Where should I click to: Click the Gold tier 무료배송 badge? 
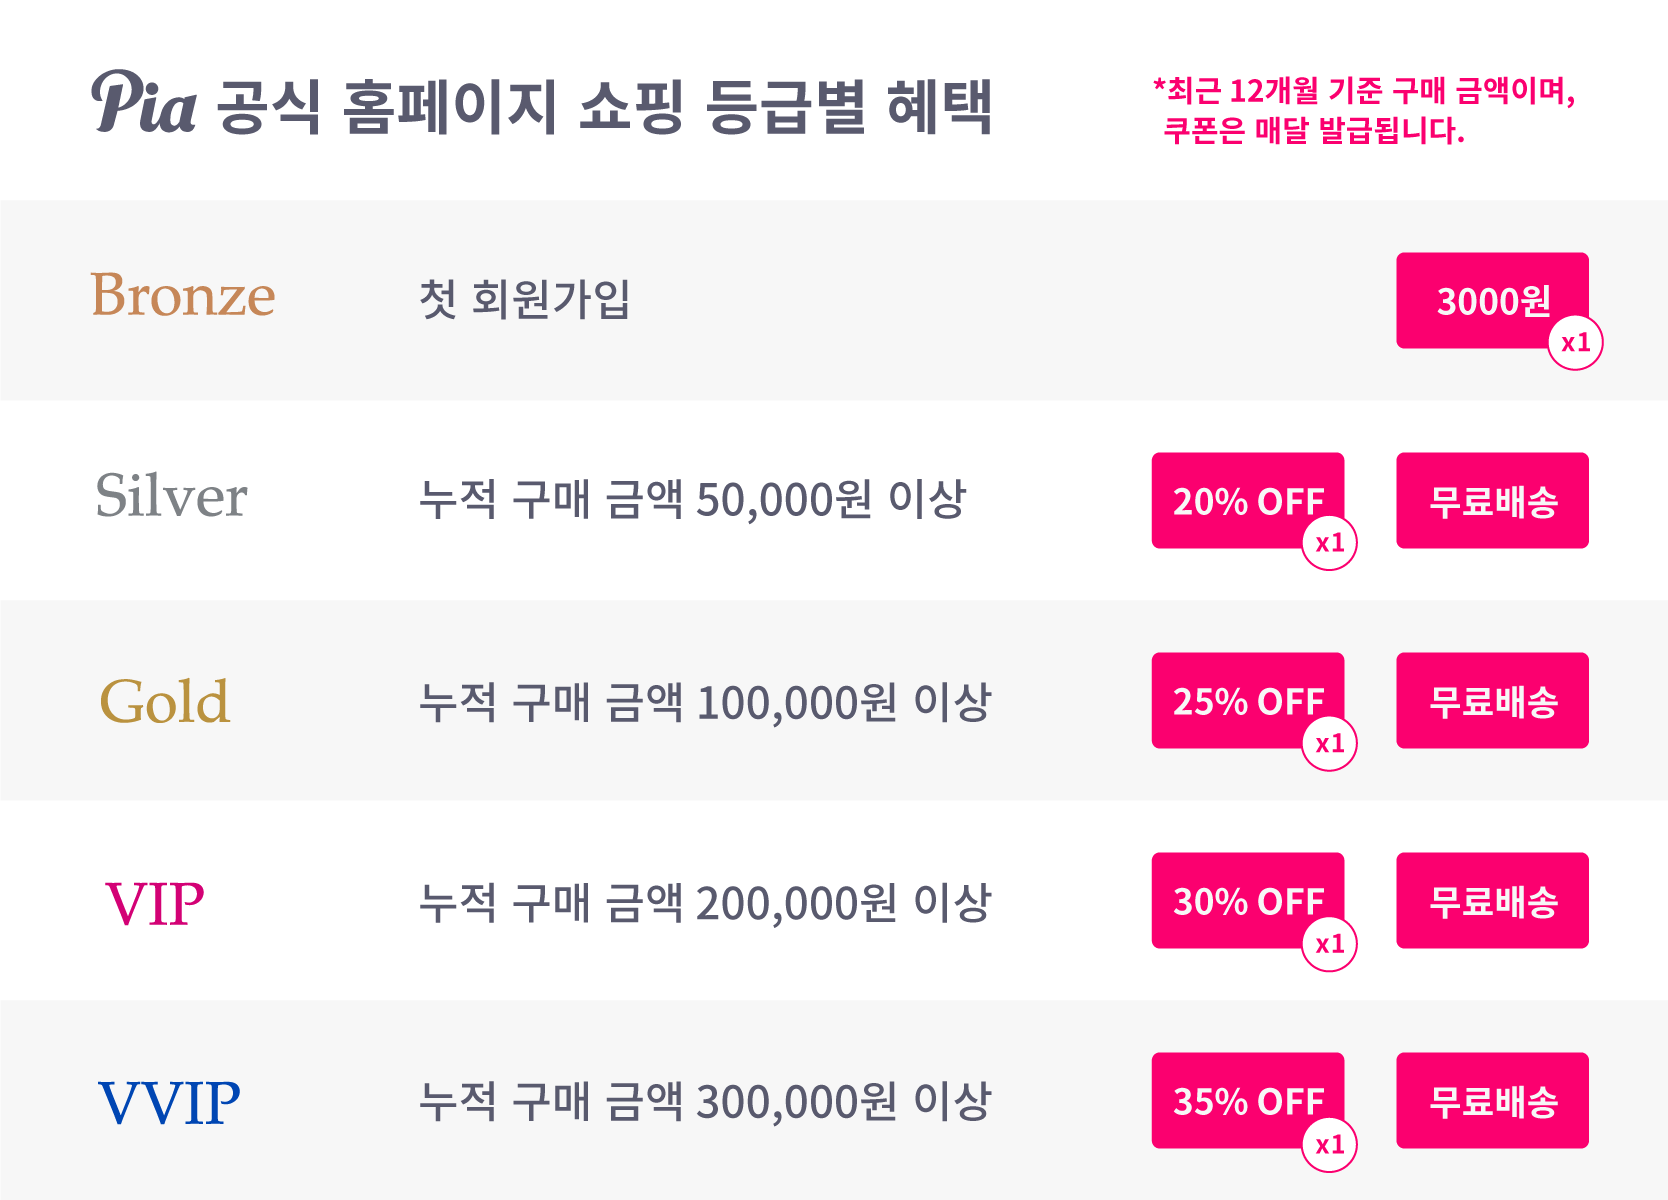(1492, 700)
